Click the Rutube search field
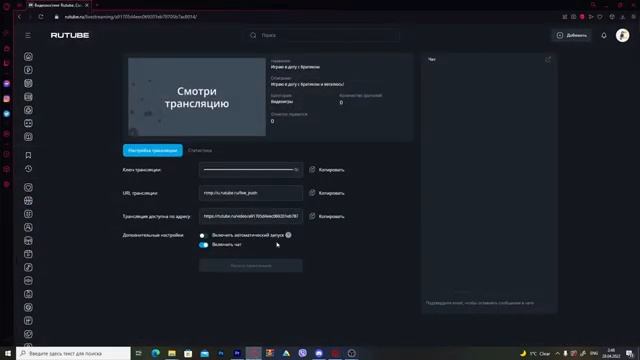 click(x=322, y=36)
